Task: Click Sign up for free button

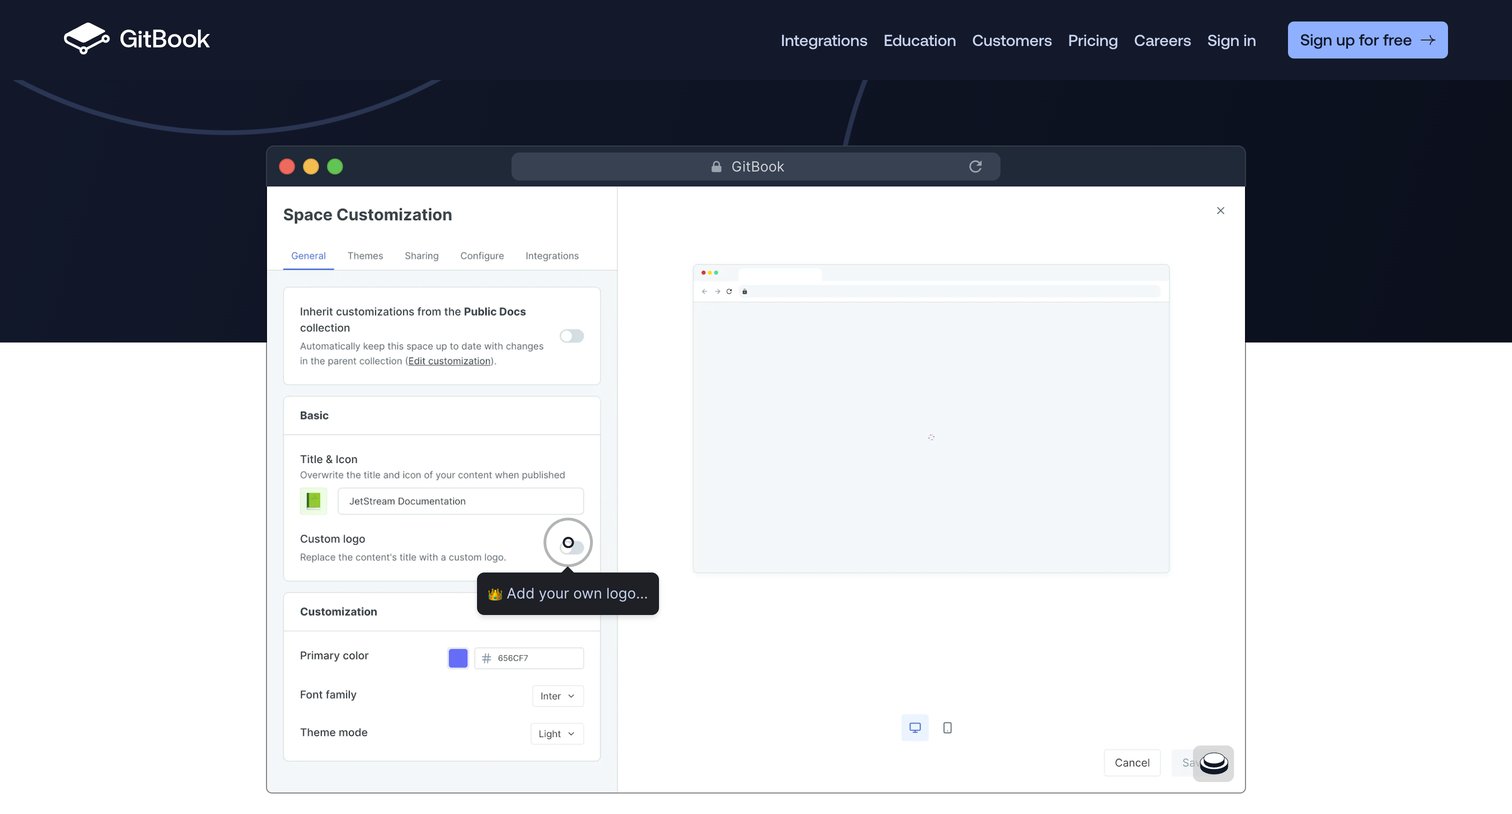Action: point(1367,40)
